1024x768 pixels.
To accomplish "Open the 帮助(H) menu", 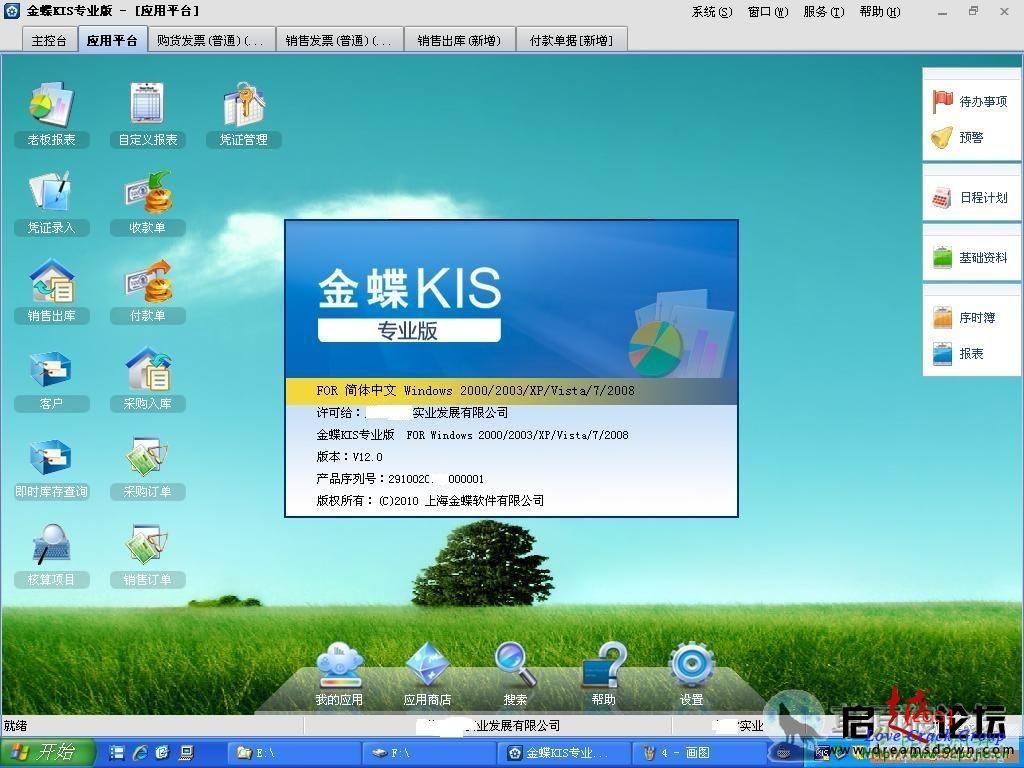I will [879, 12].
